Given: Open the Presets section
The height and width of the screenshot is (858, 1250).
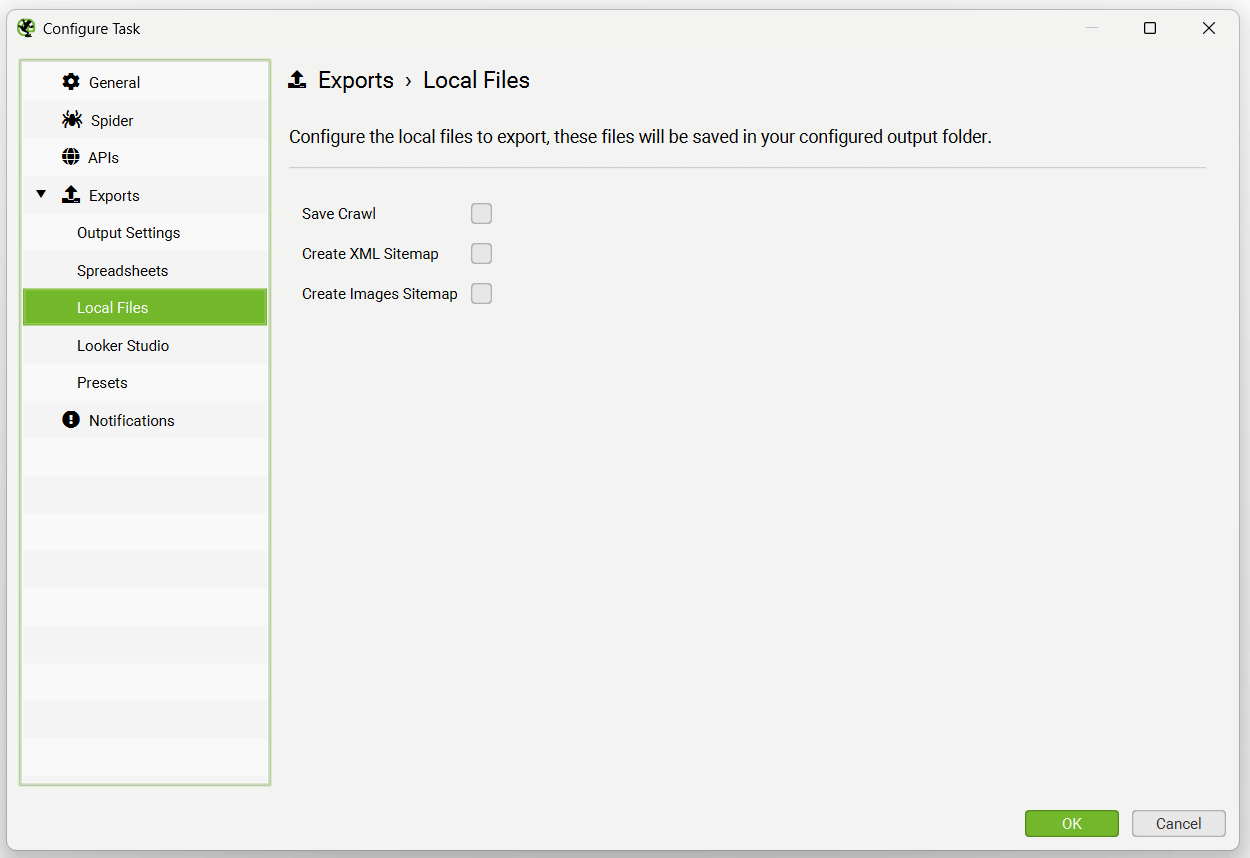Looking at the screenshot, I should [102, 382].
